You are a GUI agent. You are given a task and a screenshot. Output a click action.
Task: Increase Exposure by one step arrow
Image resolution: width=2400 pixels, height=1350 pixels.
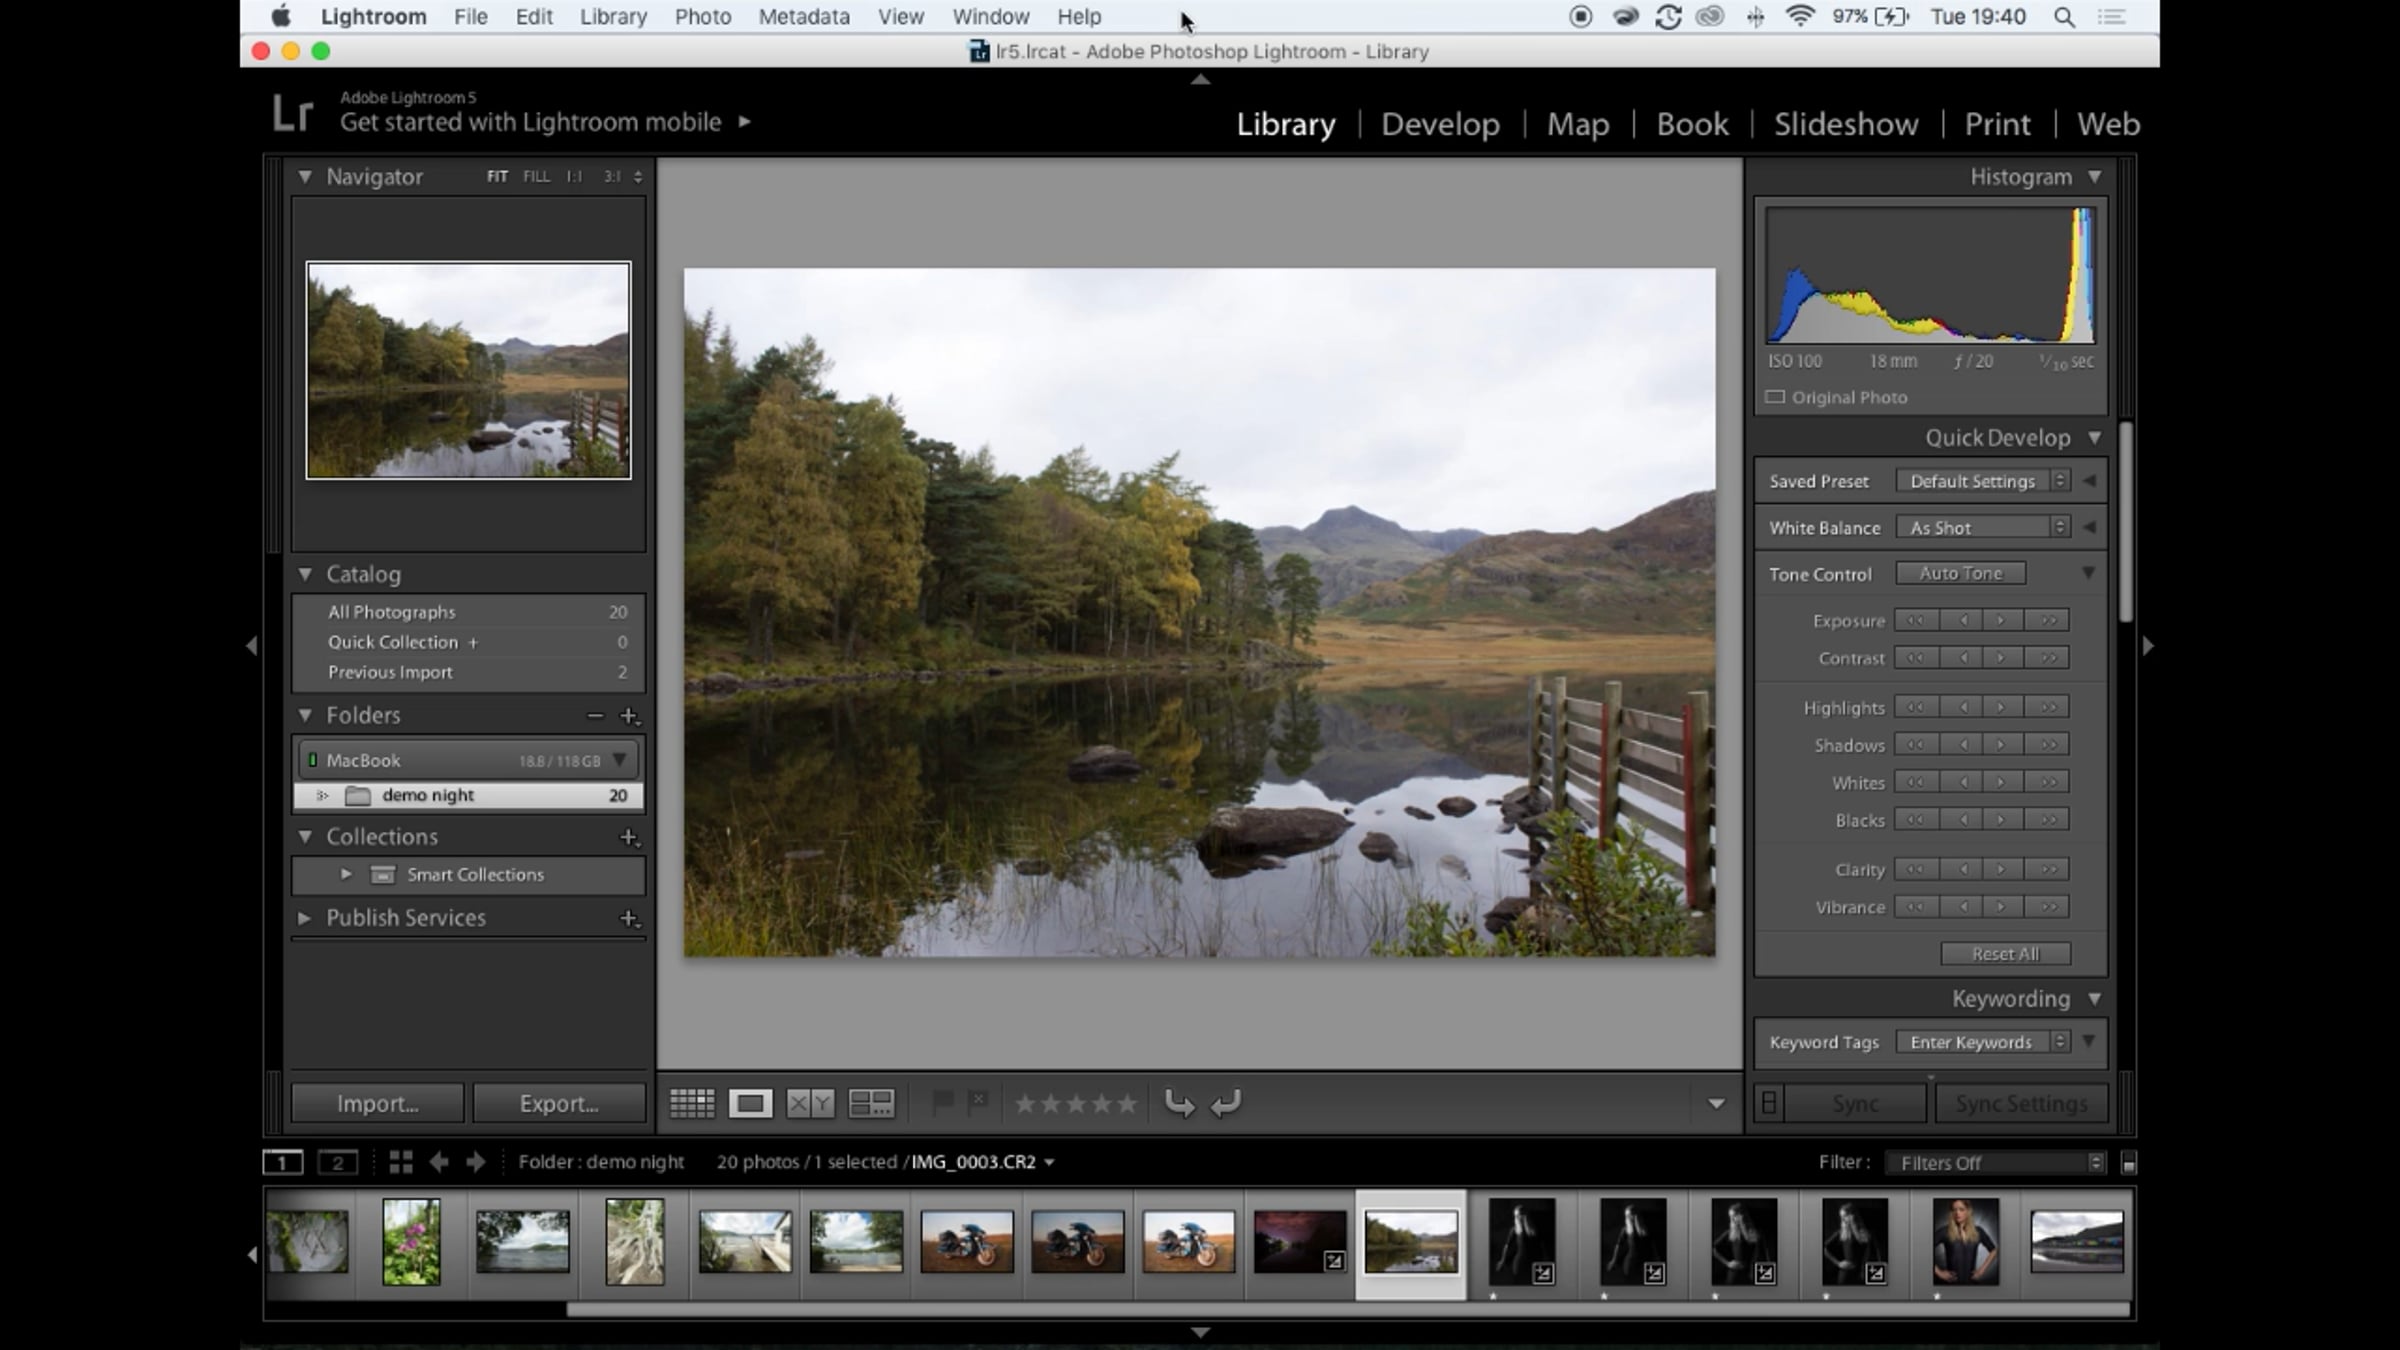click(x=2001, y=620)
